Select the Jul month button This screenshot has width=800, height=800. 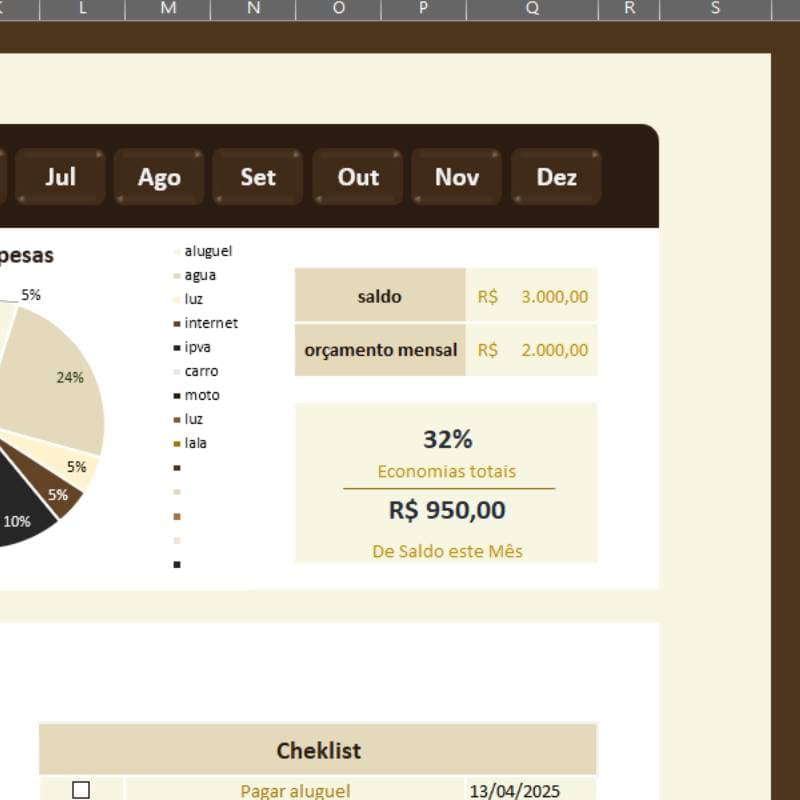[60, 177]
